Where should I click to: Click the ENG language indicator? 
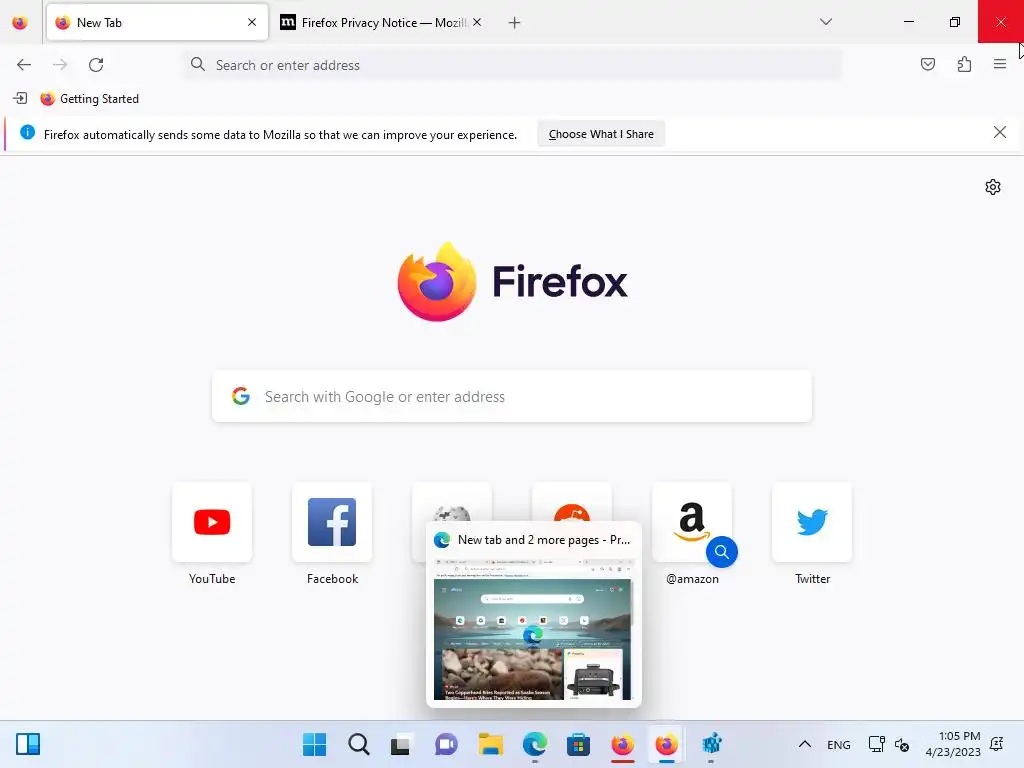tap(839, 744)
